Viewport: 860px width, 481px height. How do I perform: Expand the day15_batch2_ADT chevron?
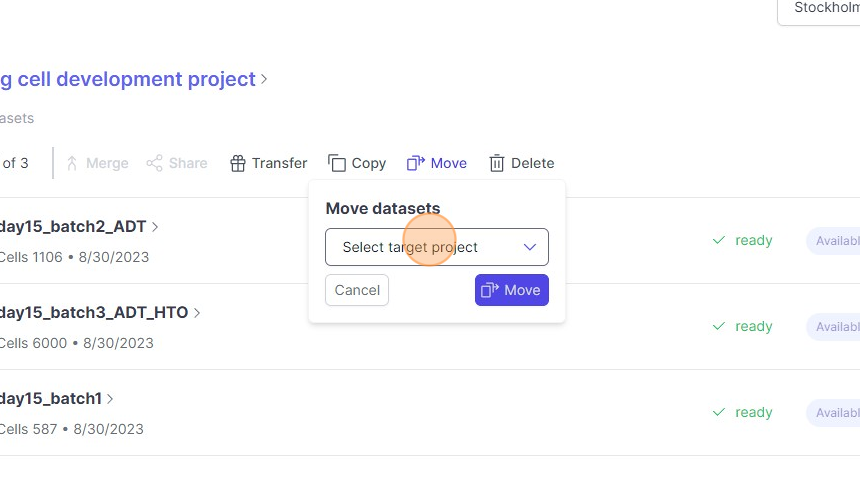point(155,226)
